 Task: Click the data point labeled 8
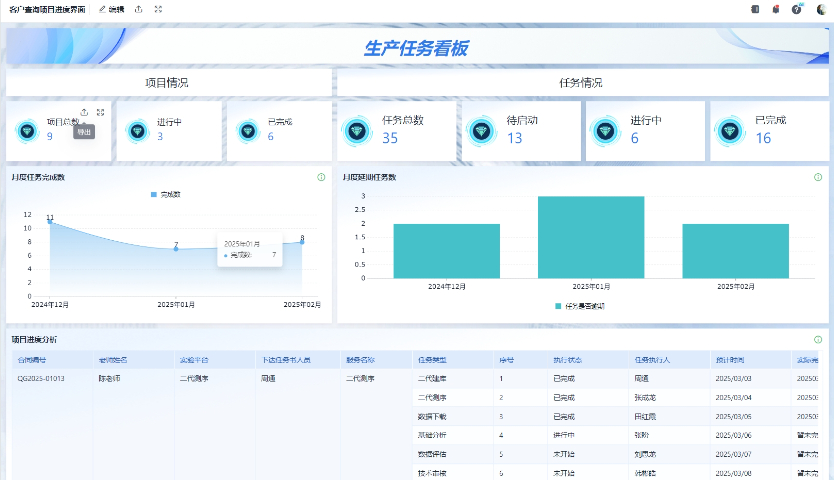pyautogui.click(x=302, y=242)
